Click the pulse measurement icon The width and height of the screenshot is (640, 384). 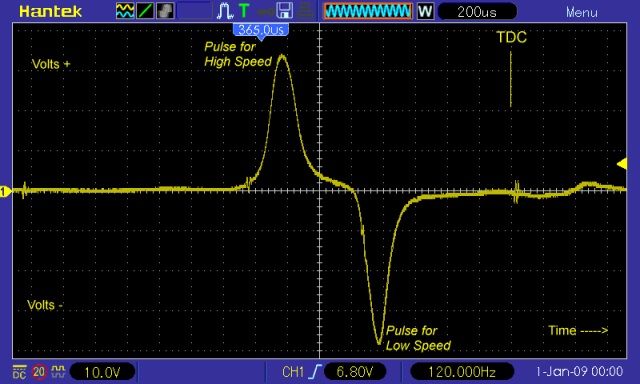coord(225,11)
